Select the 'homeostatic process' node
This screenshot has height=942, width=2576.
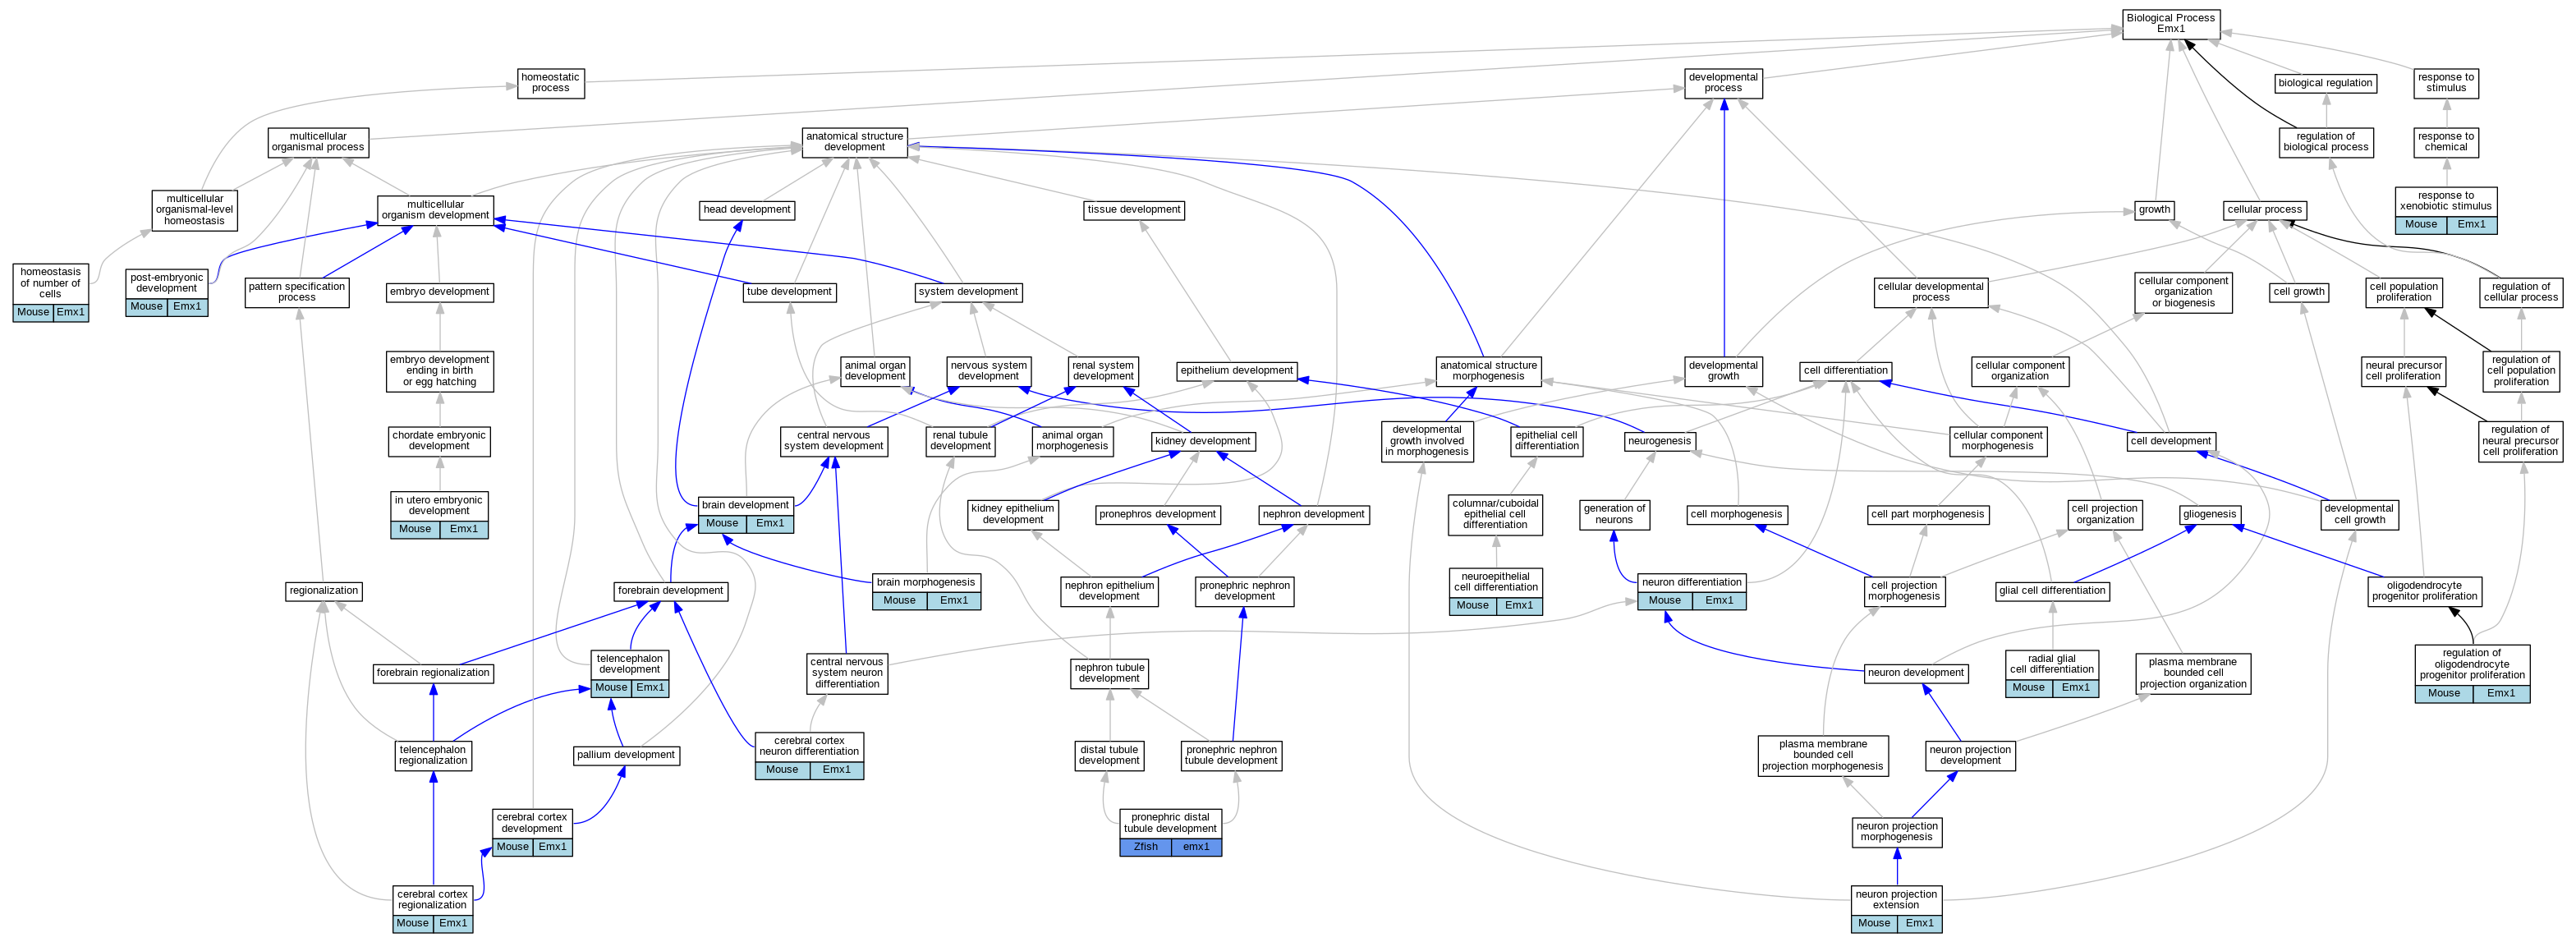click(x=550, y=83)
